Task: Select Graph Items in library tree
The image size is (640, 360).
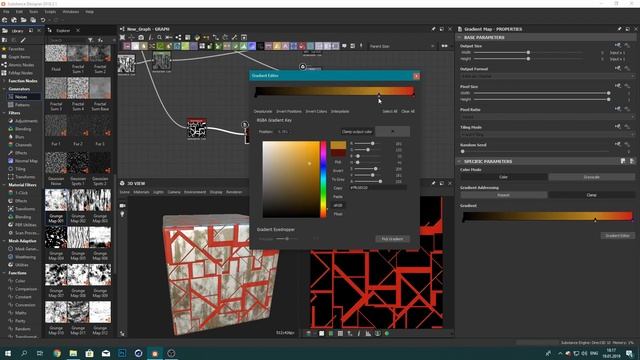Action: pyautogui.click(x=19, y=57)
